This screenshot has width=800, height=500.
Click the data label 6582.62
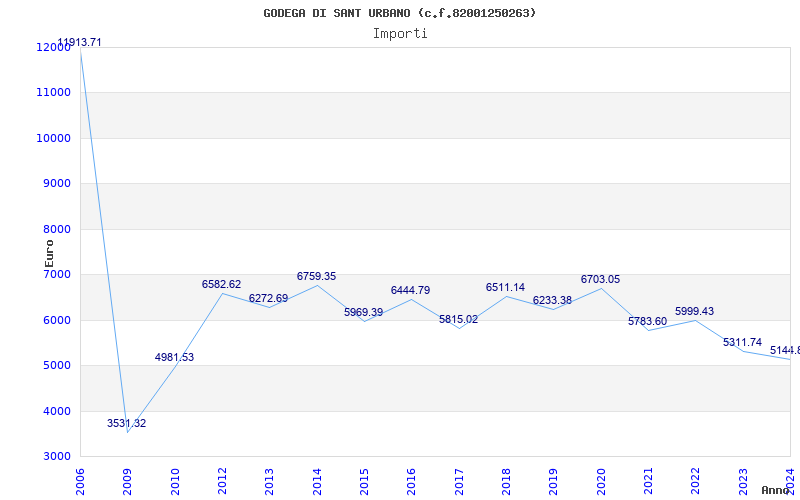coord(221,284)
